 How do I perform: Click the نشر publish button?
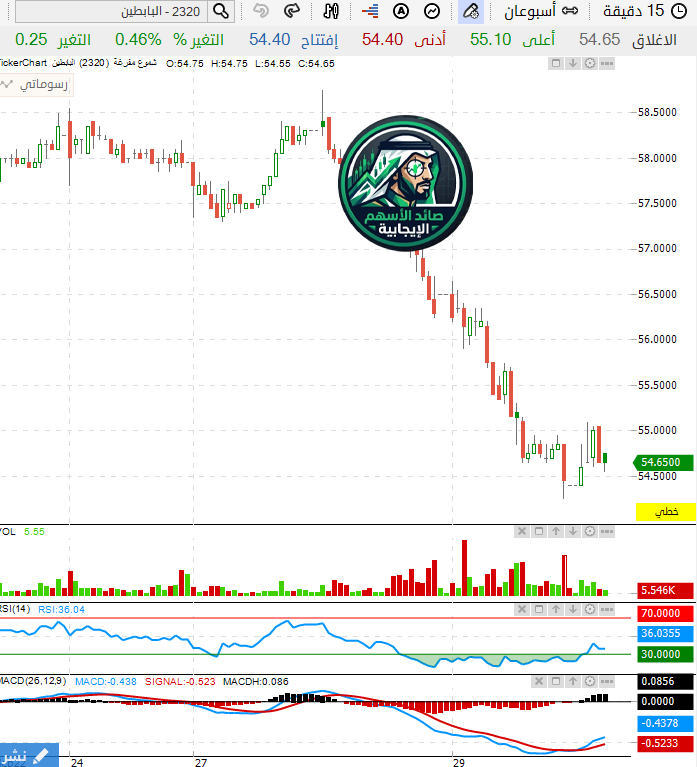tap(28, 755)
